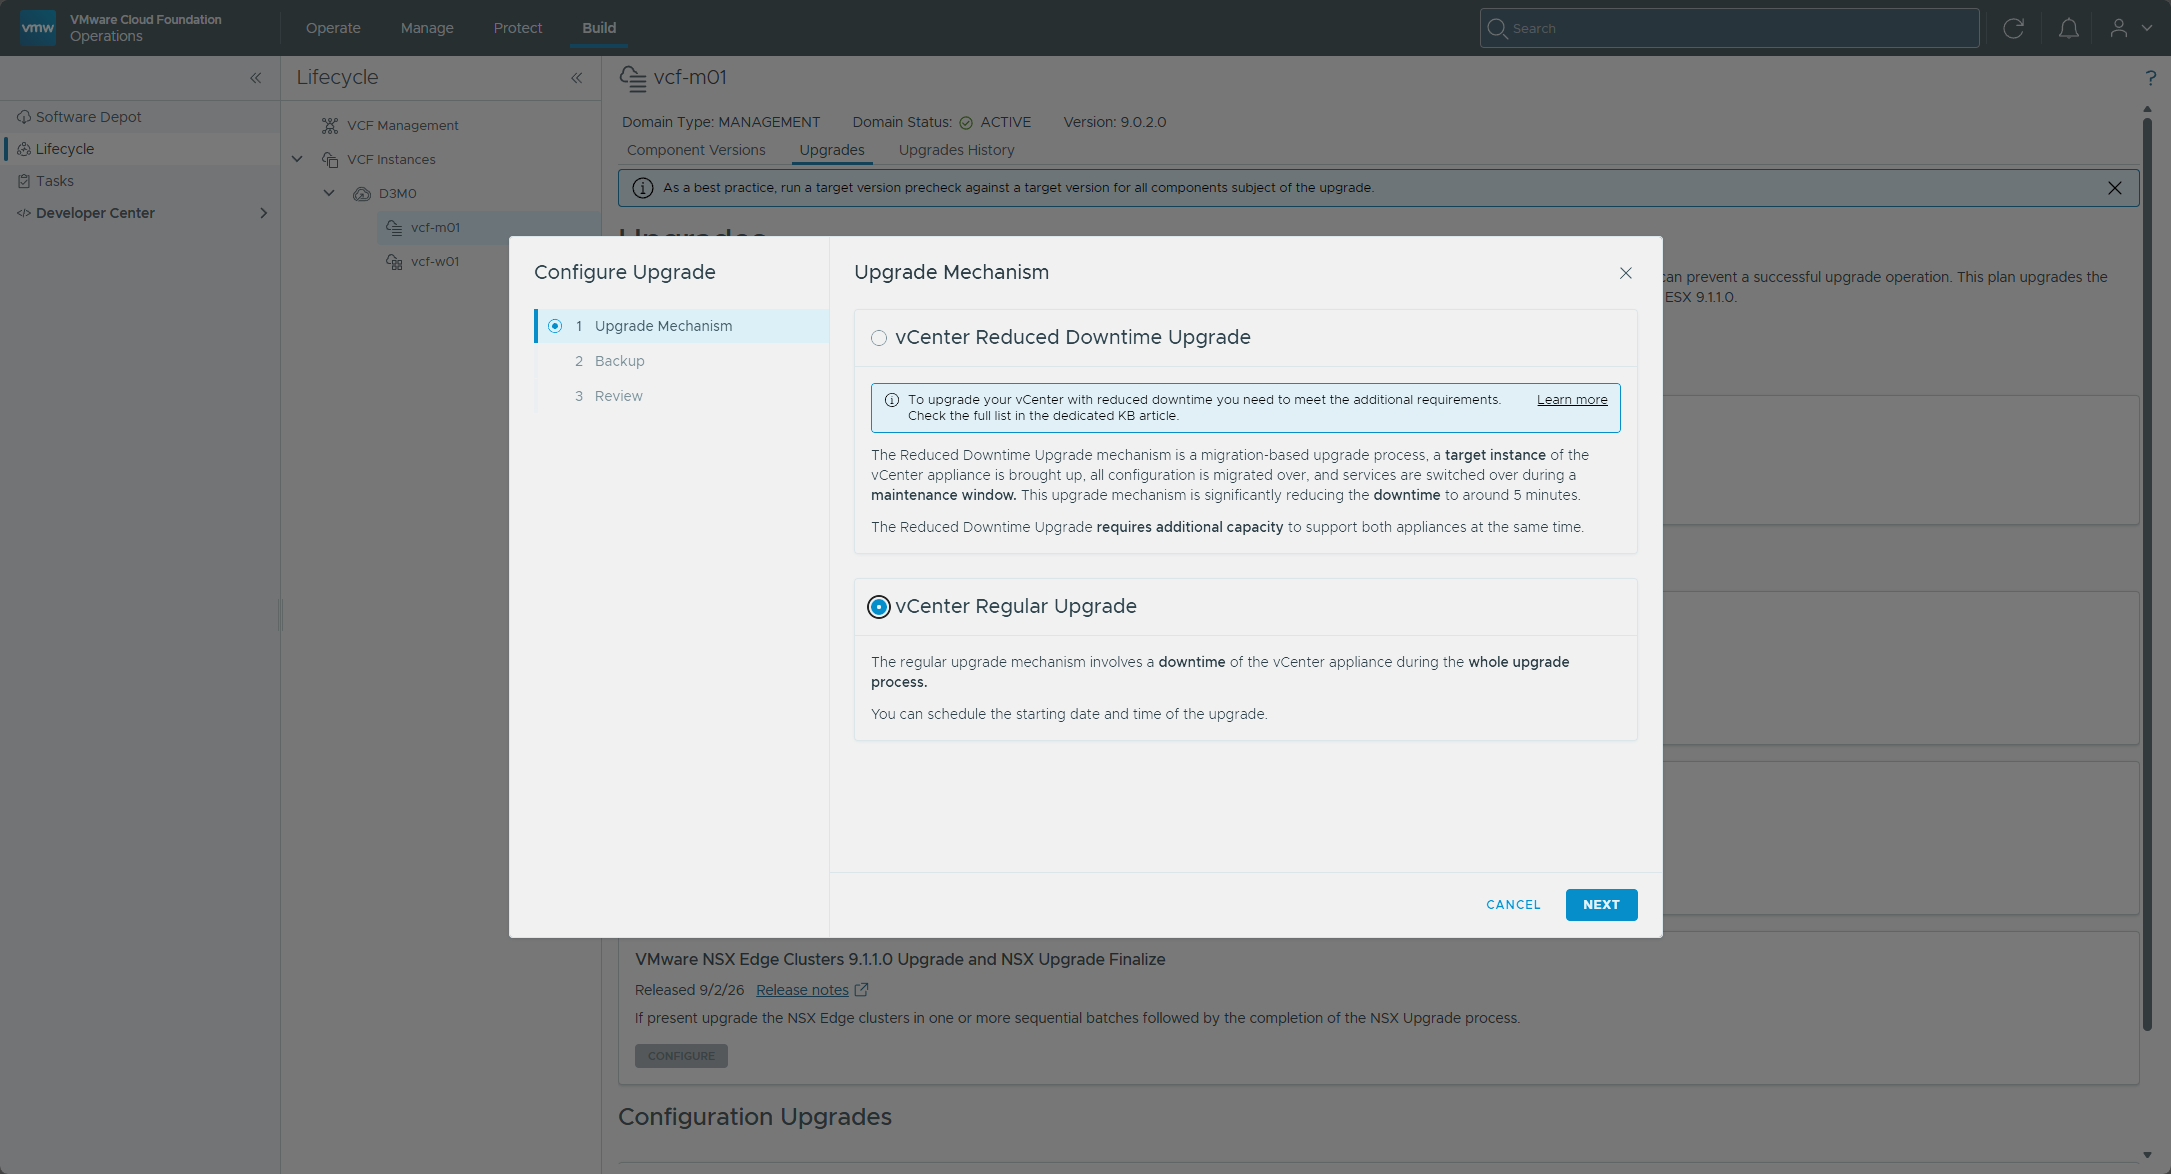2171x1174 pixels.
Task: Open the Manage menu
Action: pos(427,28)
